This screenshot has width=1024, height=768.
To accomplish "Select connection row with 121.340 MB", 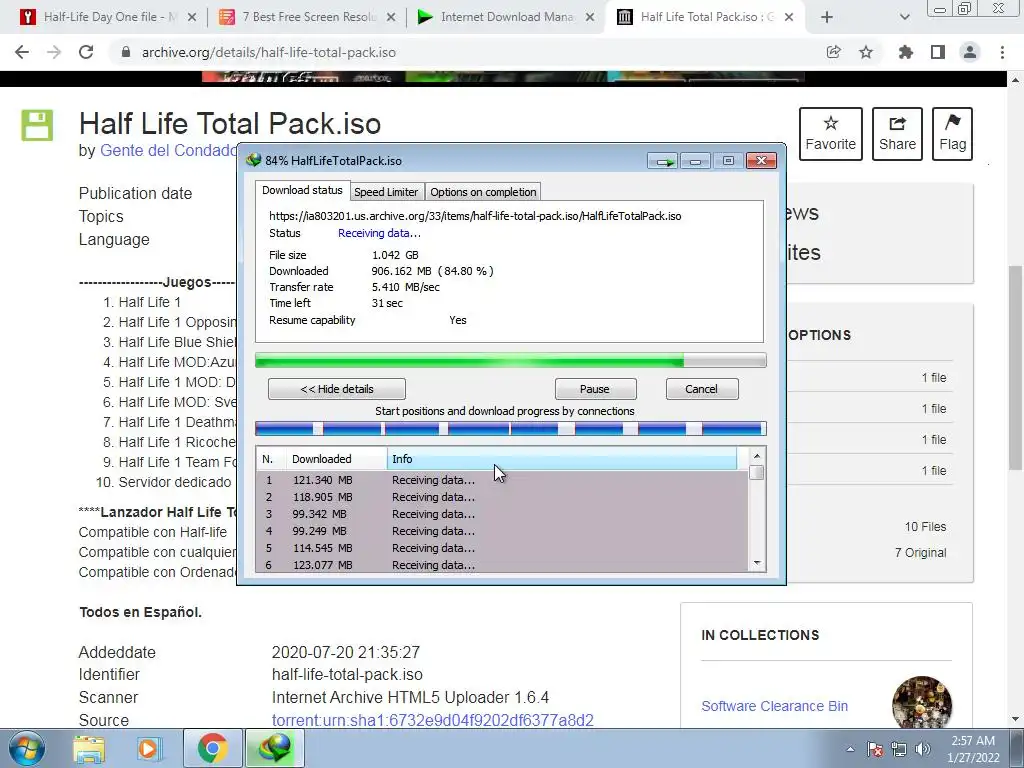I will 502,480.
